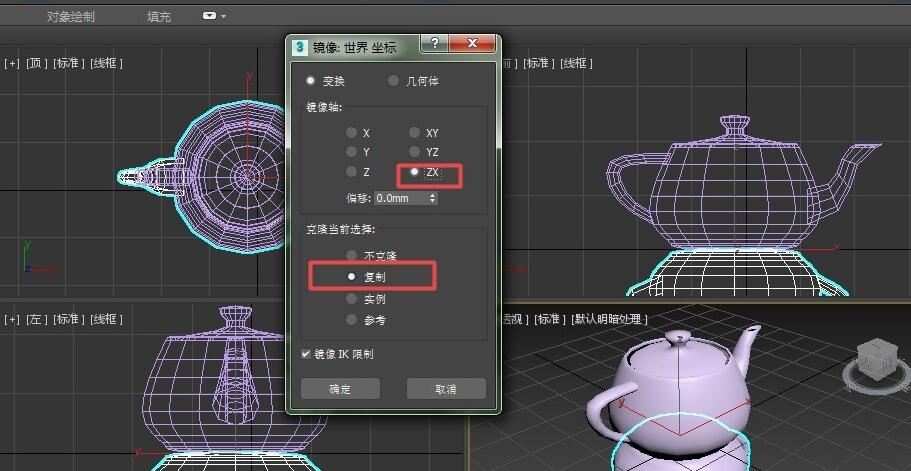
Task: Open the [+] menu of the left viewport
Action: pos(12,319)
